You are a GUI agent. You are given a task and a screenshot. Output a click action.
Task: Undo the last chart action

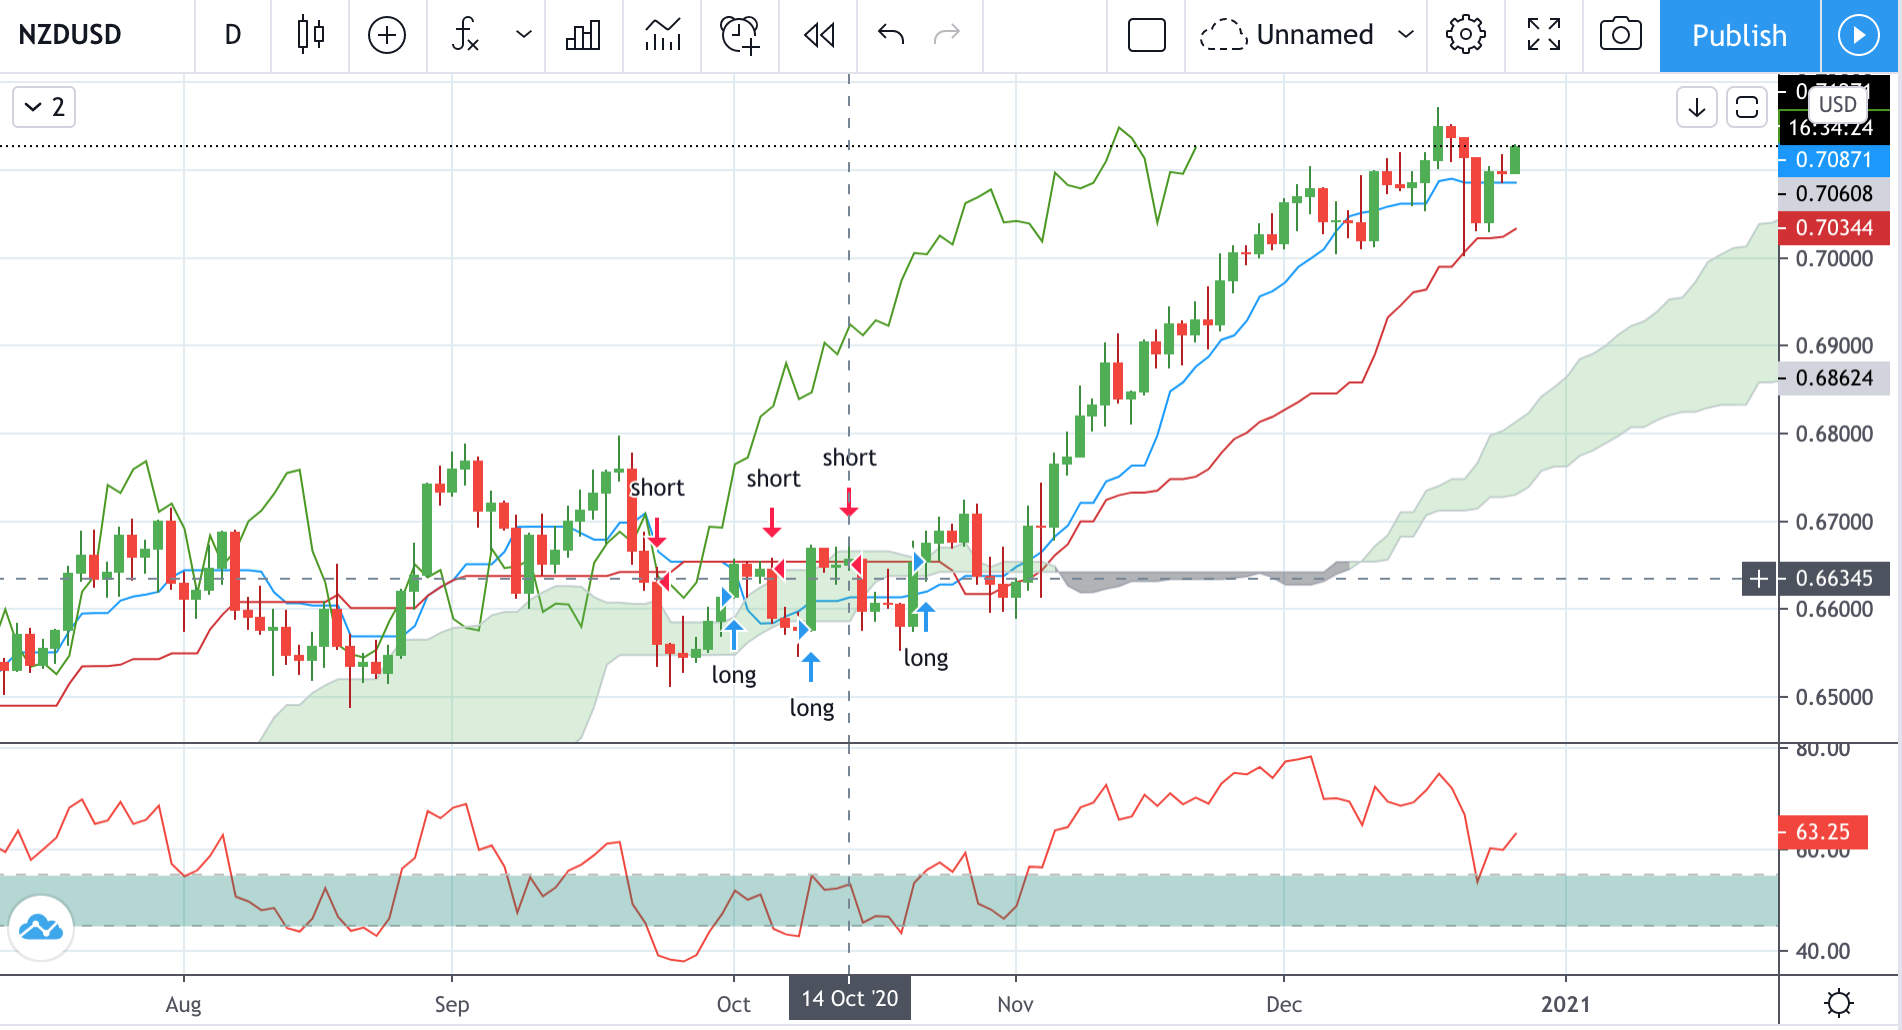tap(891, 35)
